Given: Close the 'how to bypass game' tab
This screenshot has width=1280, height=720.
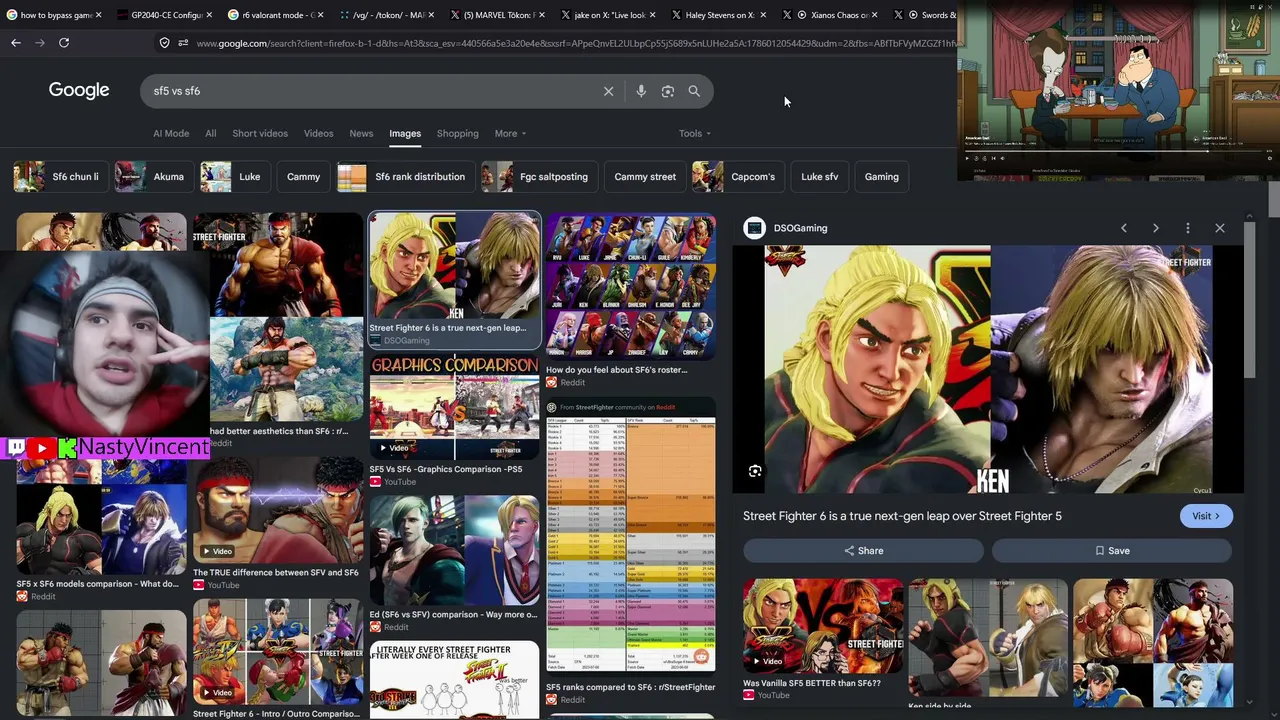Looking at the screenshot, I should [98, 15].
